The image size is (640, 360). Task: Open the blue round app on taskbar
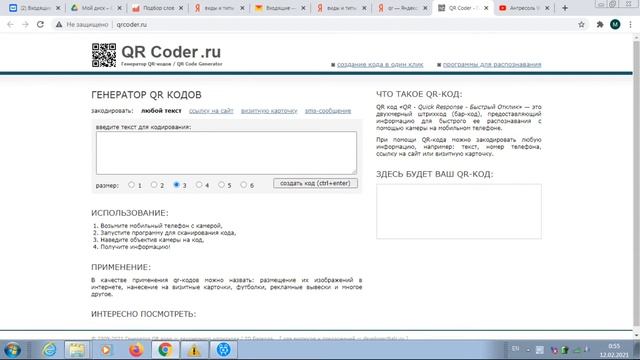click(223, 350)
